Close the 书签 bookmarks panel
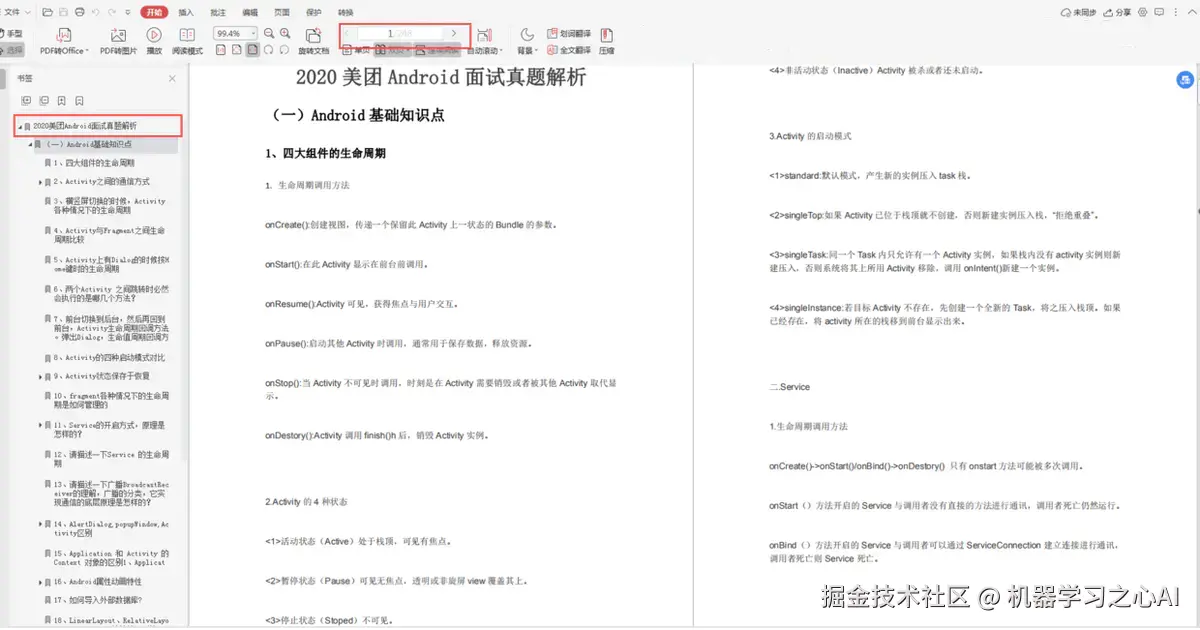The image size is (1200, 630). click(172, 77)
